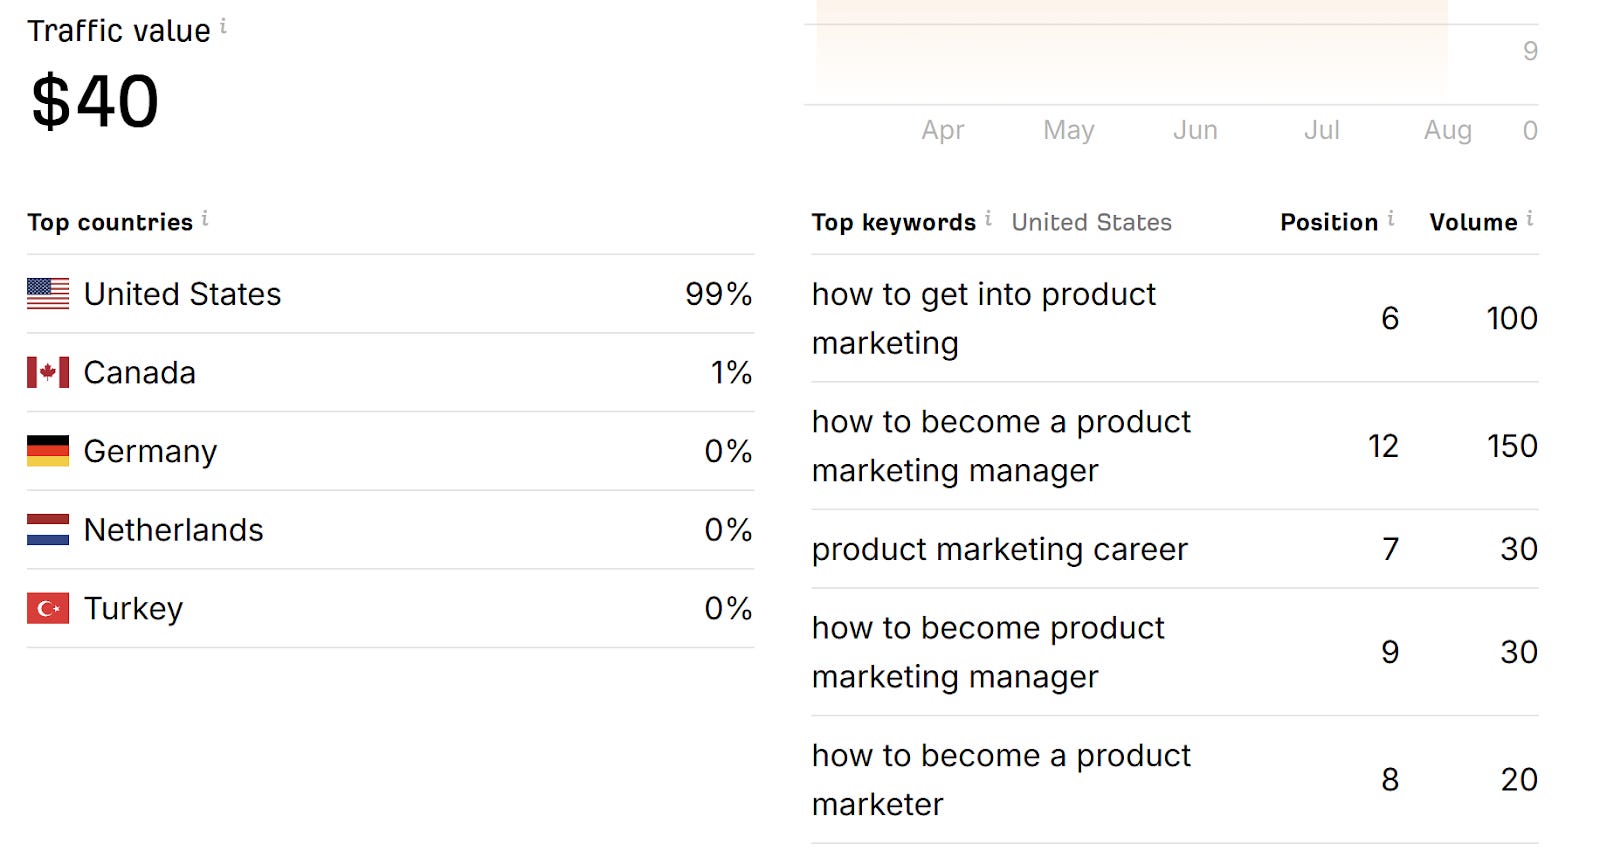
Task: Click the Volume column header
Action: point(1472,222)
